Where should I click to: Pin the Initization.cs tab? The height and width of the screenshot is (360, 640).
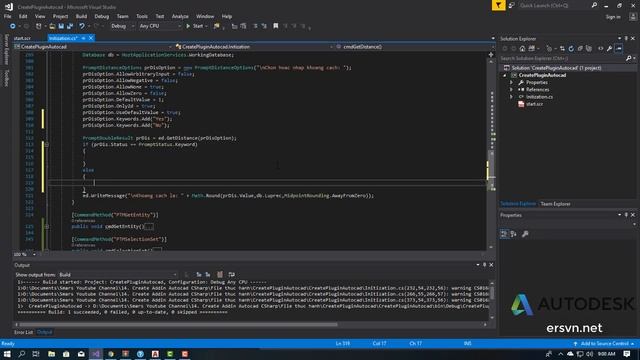pos(83,38)
